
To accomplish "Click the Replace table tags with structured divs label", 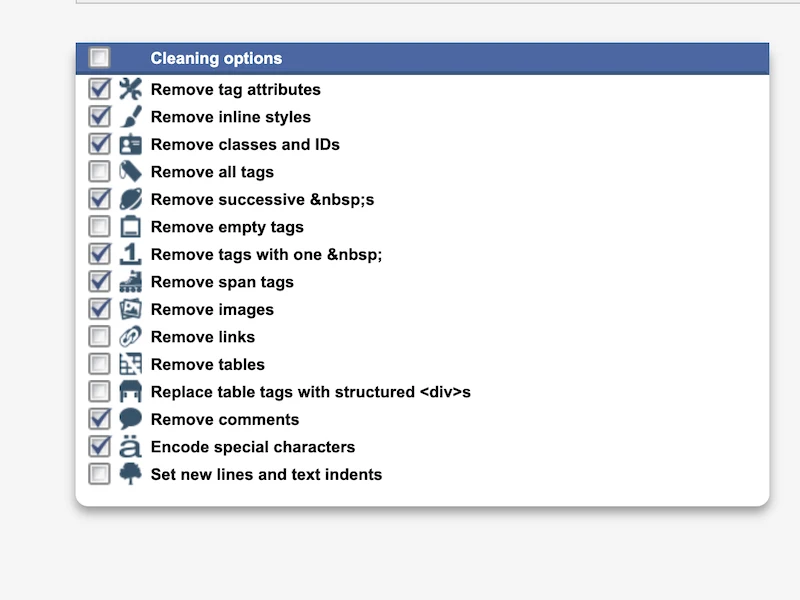I will [x=310, y=392].
